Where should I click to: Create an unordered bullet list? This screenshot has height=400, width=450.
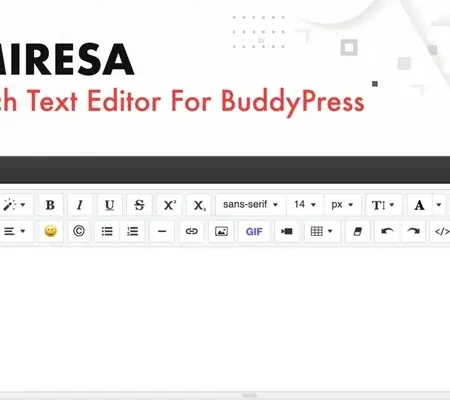[107, 231]
